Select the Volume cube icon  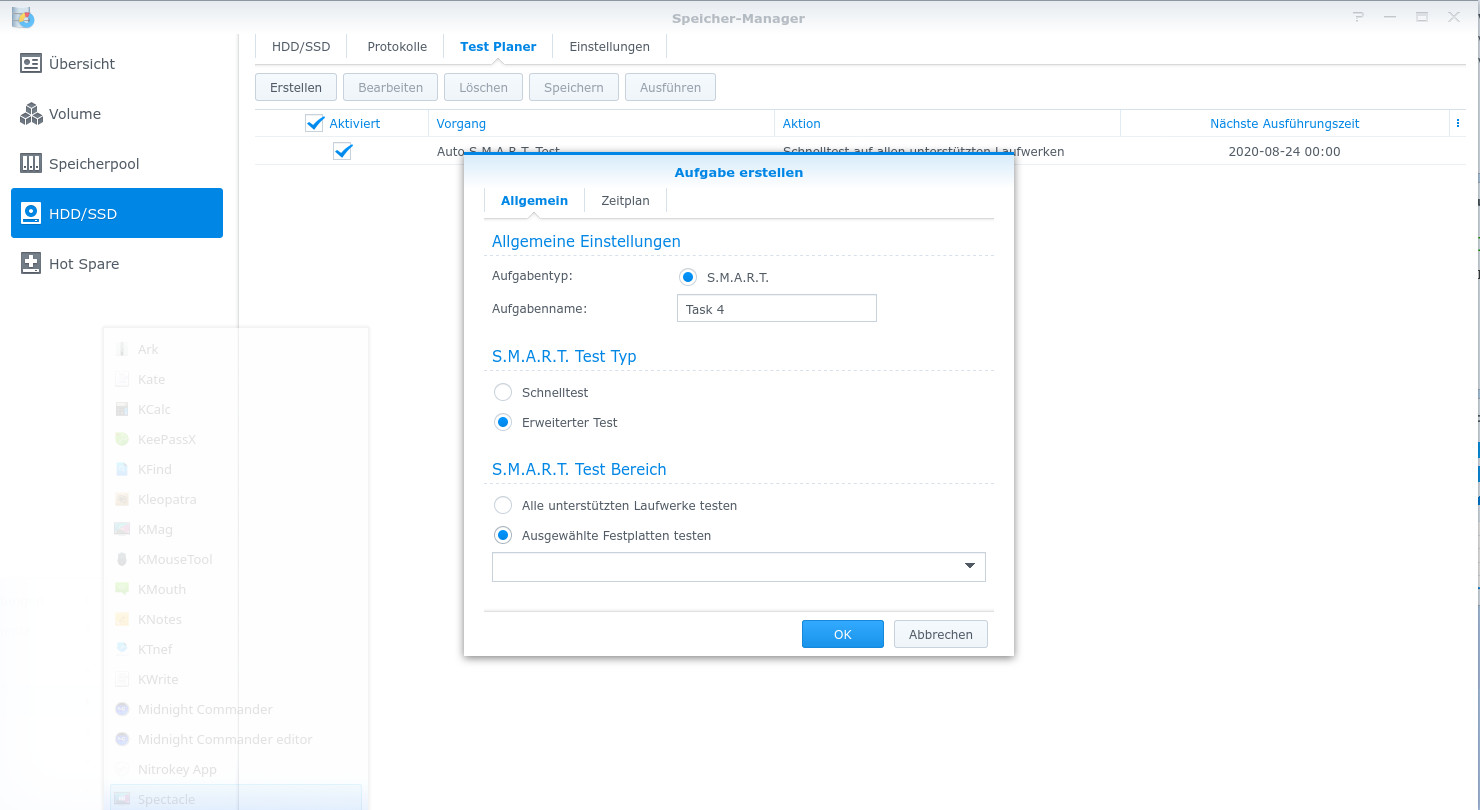pos(31,114)
